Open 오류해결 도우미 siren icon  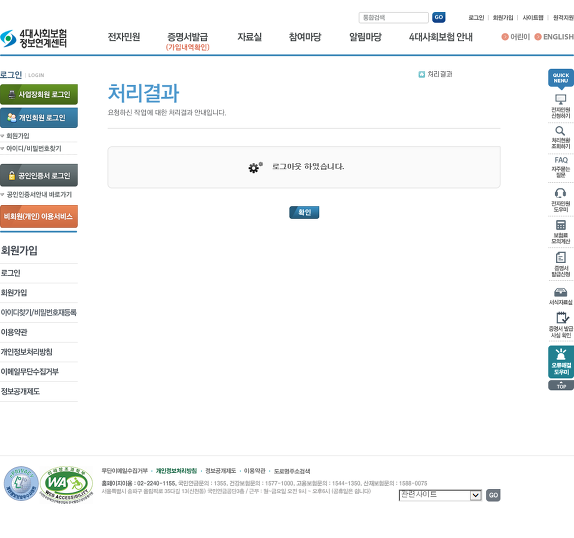pos(561,362)
